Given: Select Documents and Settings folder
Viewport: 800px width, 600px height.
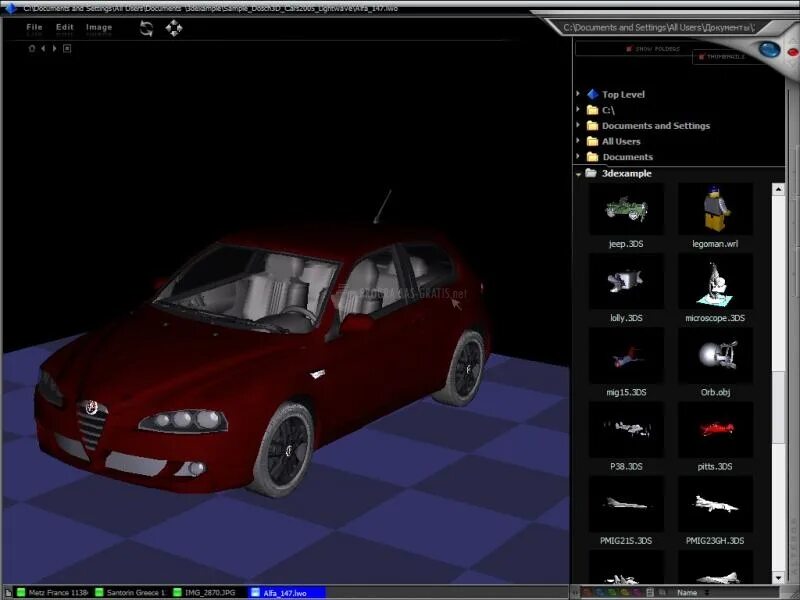Looking at the screenshot, I should click(x=656, y=126).
